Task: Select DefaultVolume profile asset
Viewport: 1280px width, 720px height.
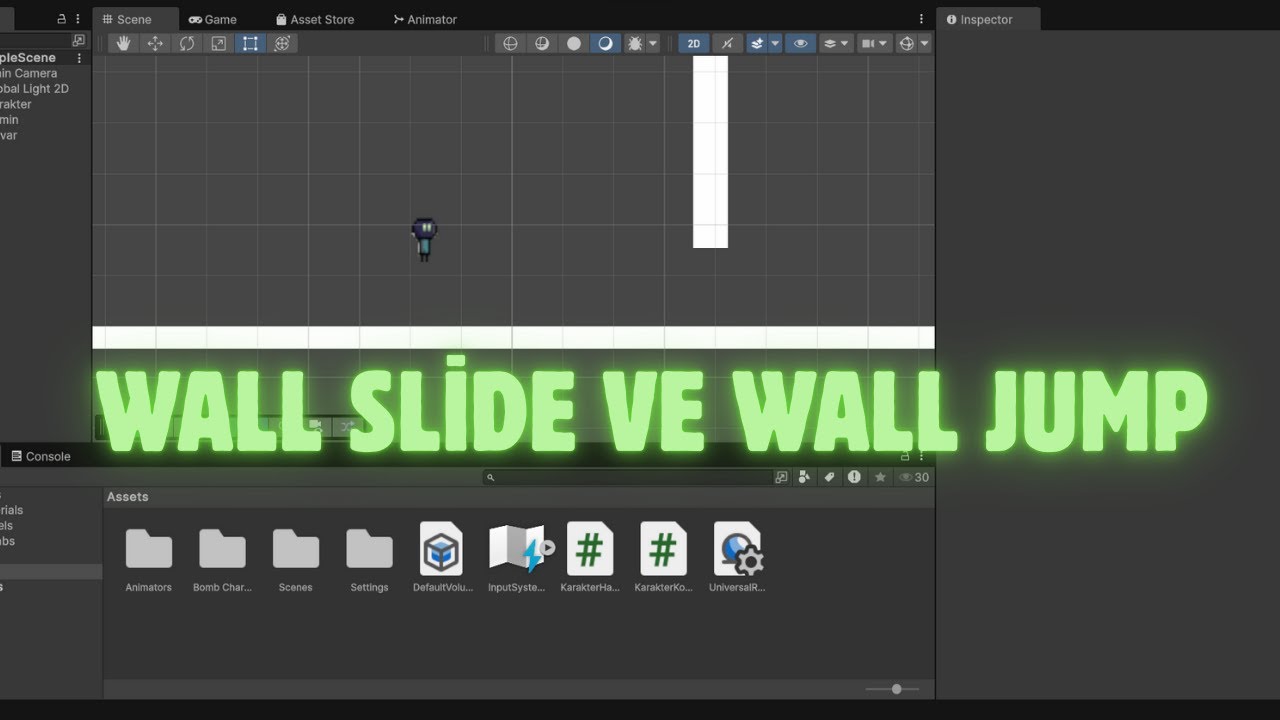Action: pyautogui.click(x=443, y=558)
